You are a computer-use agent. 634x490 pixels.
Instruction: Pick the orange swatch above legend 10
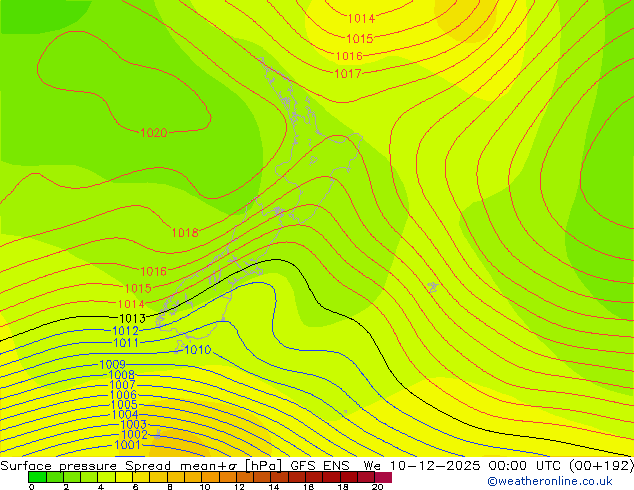click(x=210, y=477)
